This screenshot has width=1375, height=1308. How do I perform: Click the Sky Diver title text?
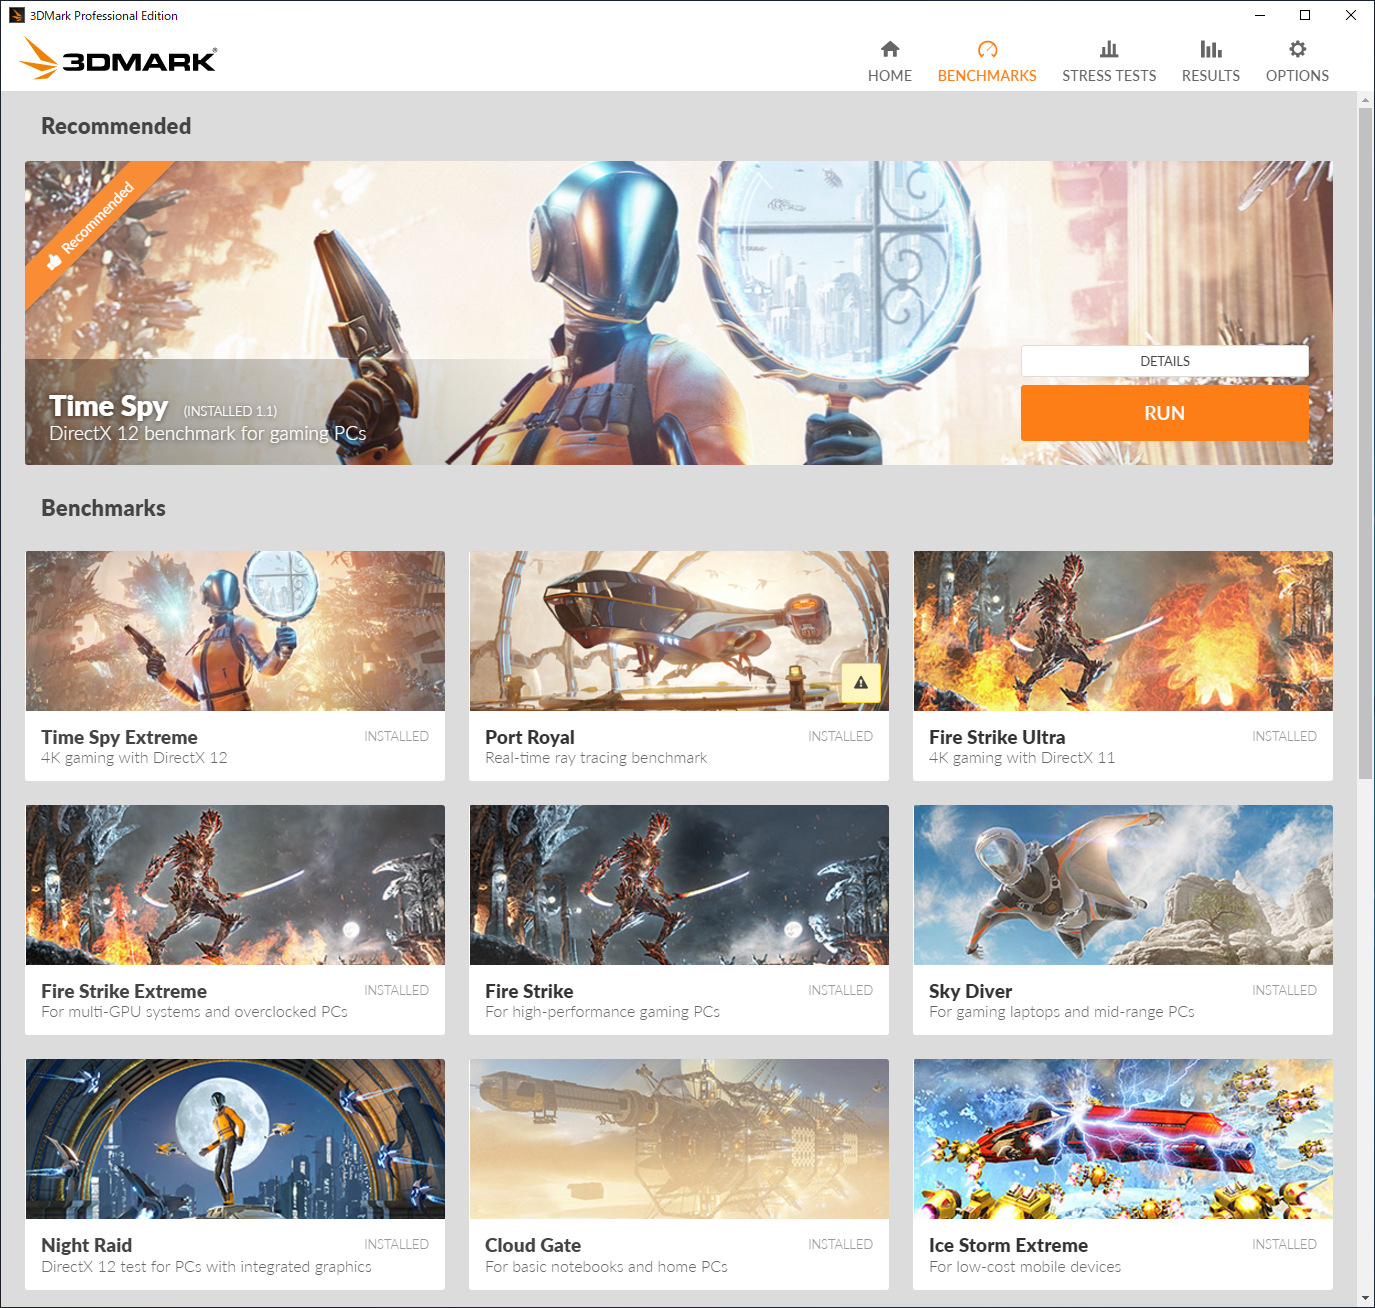click(x=971, y=991)
